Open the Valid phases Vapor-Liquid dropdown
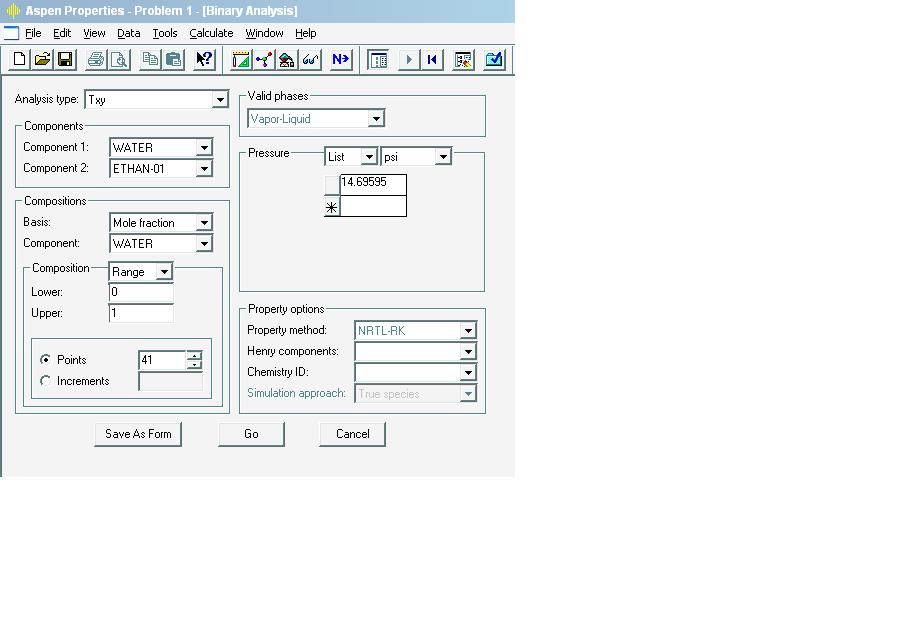This screenshot has width=924, height=634. tap(376, 118)
